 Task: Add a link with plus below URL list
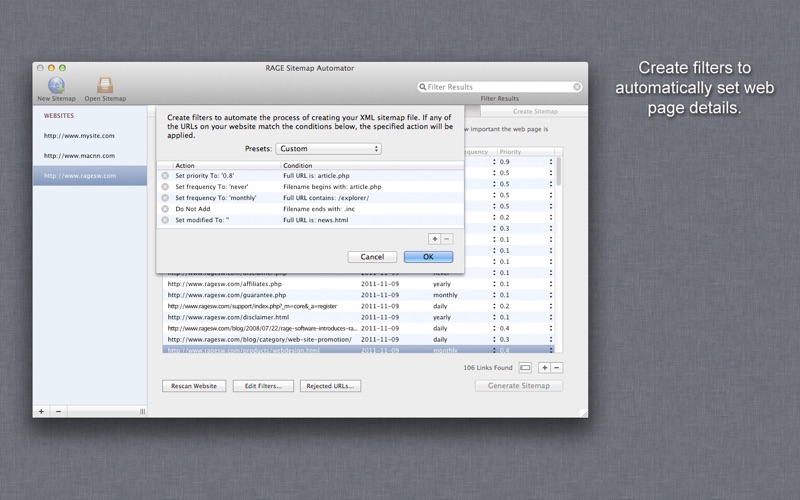[544, 367]
